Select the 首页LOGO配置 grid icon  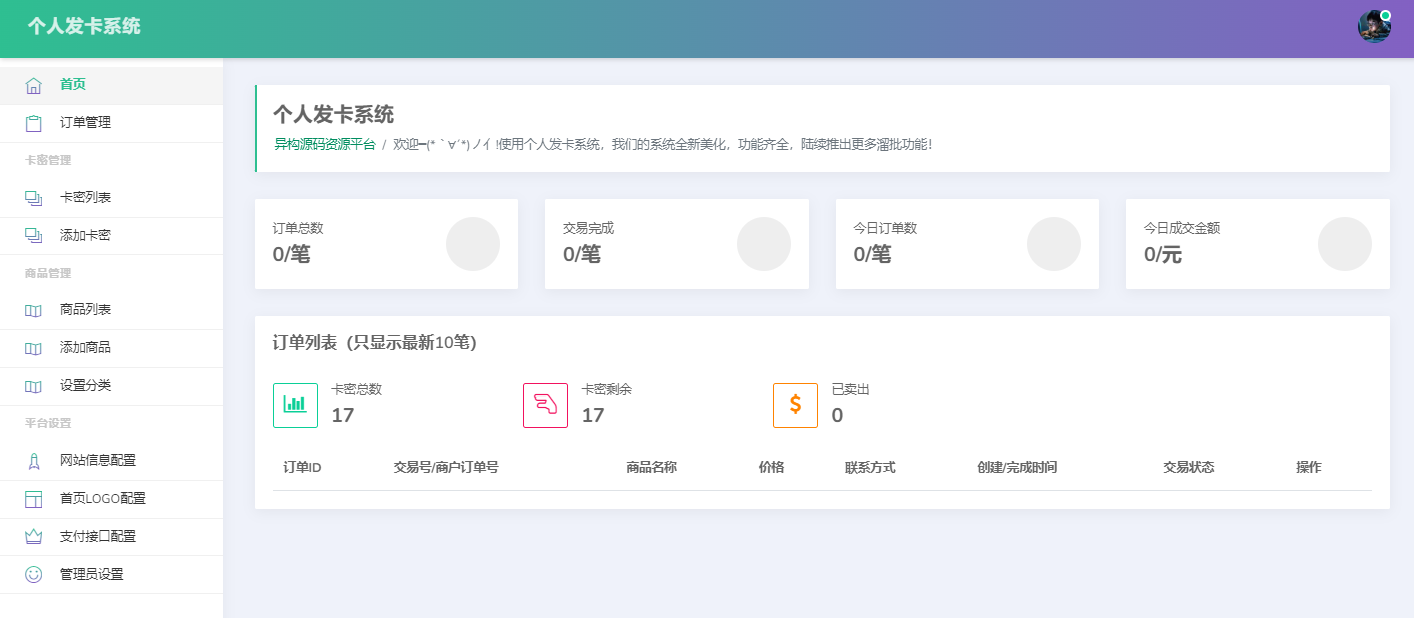pos(35,499)
